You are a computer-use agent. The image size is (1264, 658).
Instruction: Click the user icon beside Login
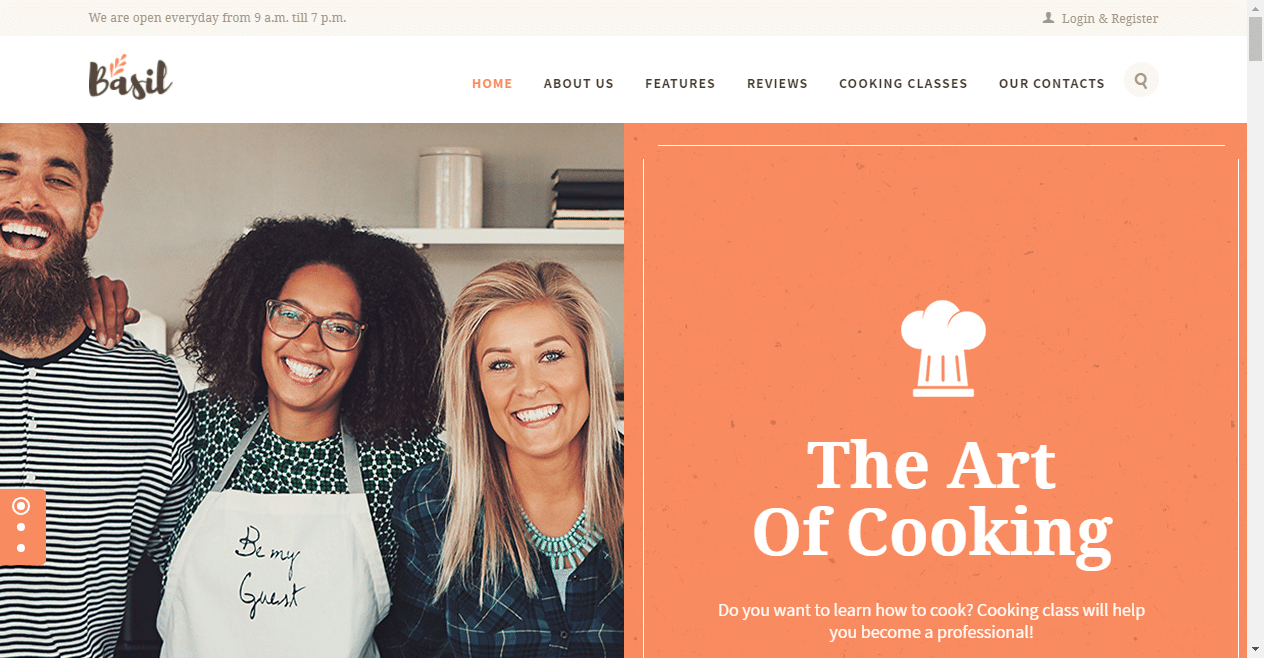coord(1048,17)
